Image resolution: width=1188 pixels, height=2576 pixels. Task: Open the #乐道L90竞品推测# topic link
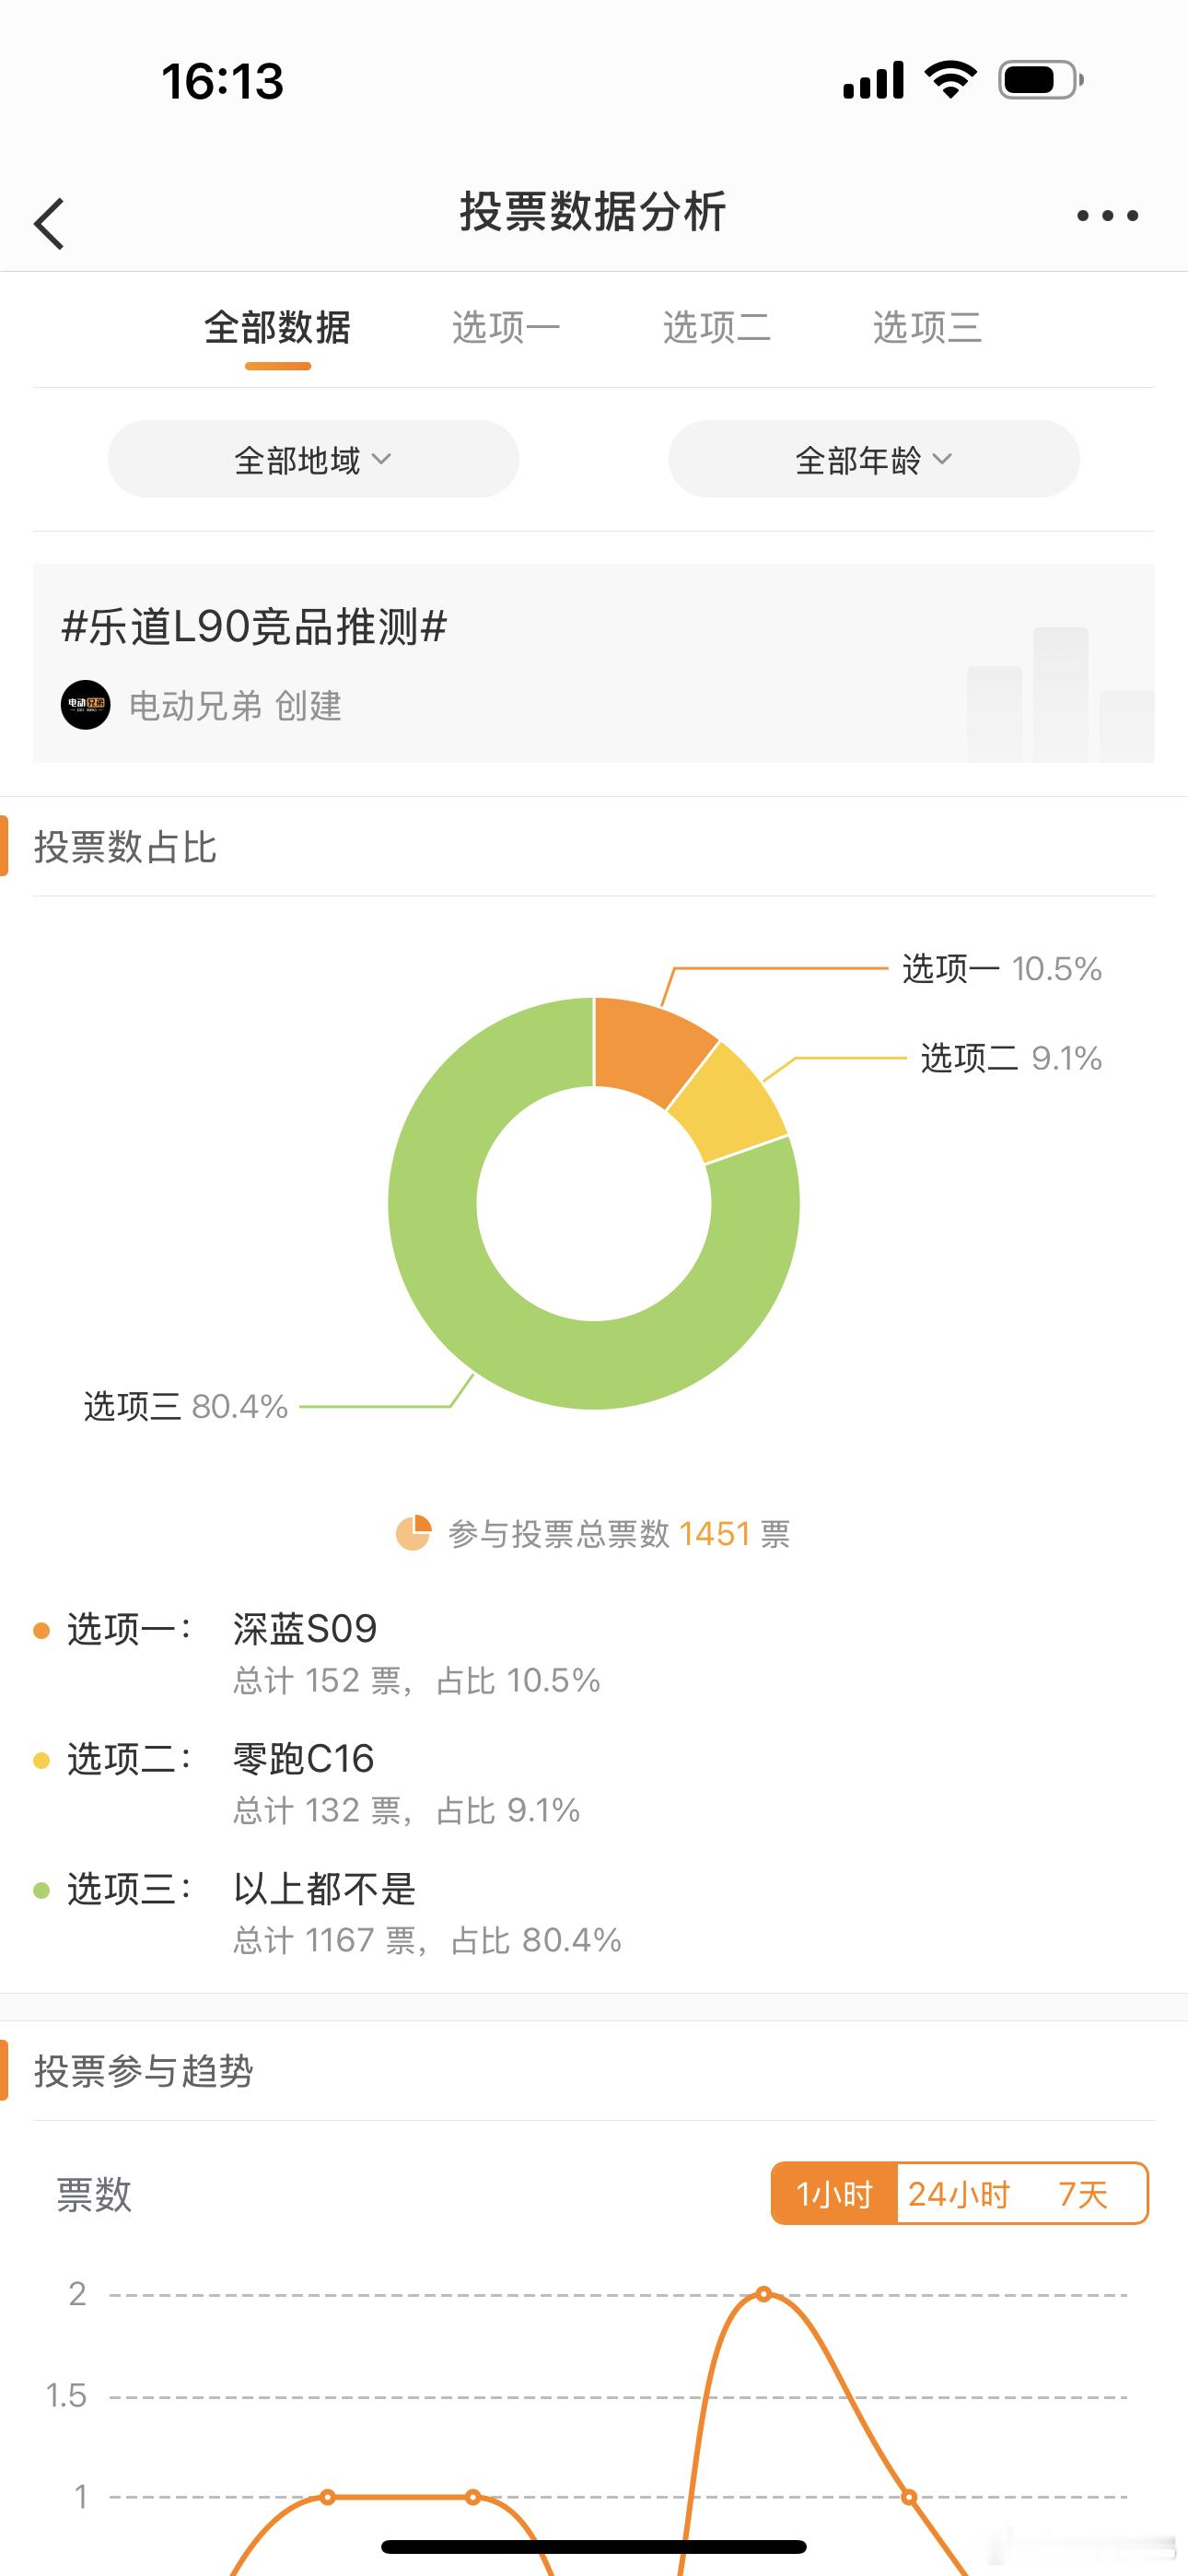(254, 627)
